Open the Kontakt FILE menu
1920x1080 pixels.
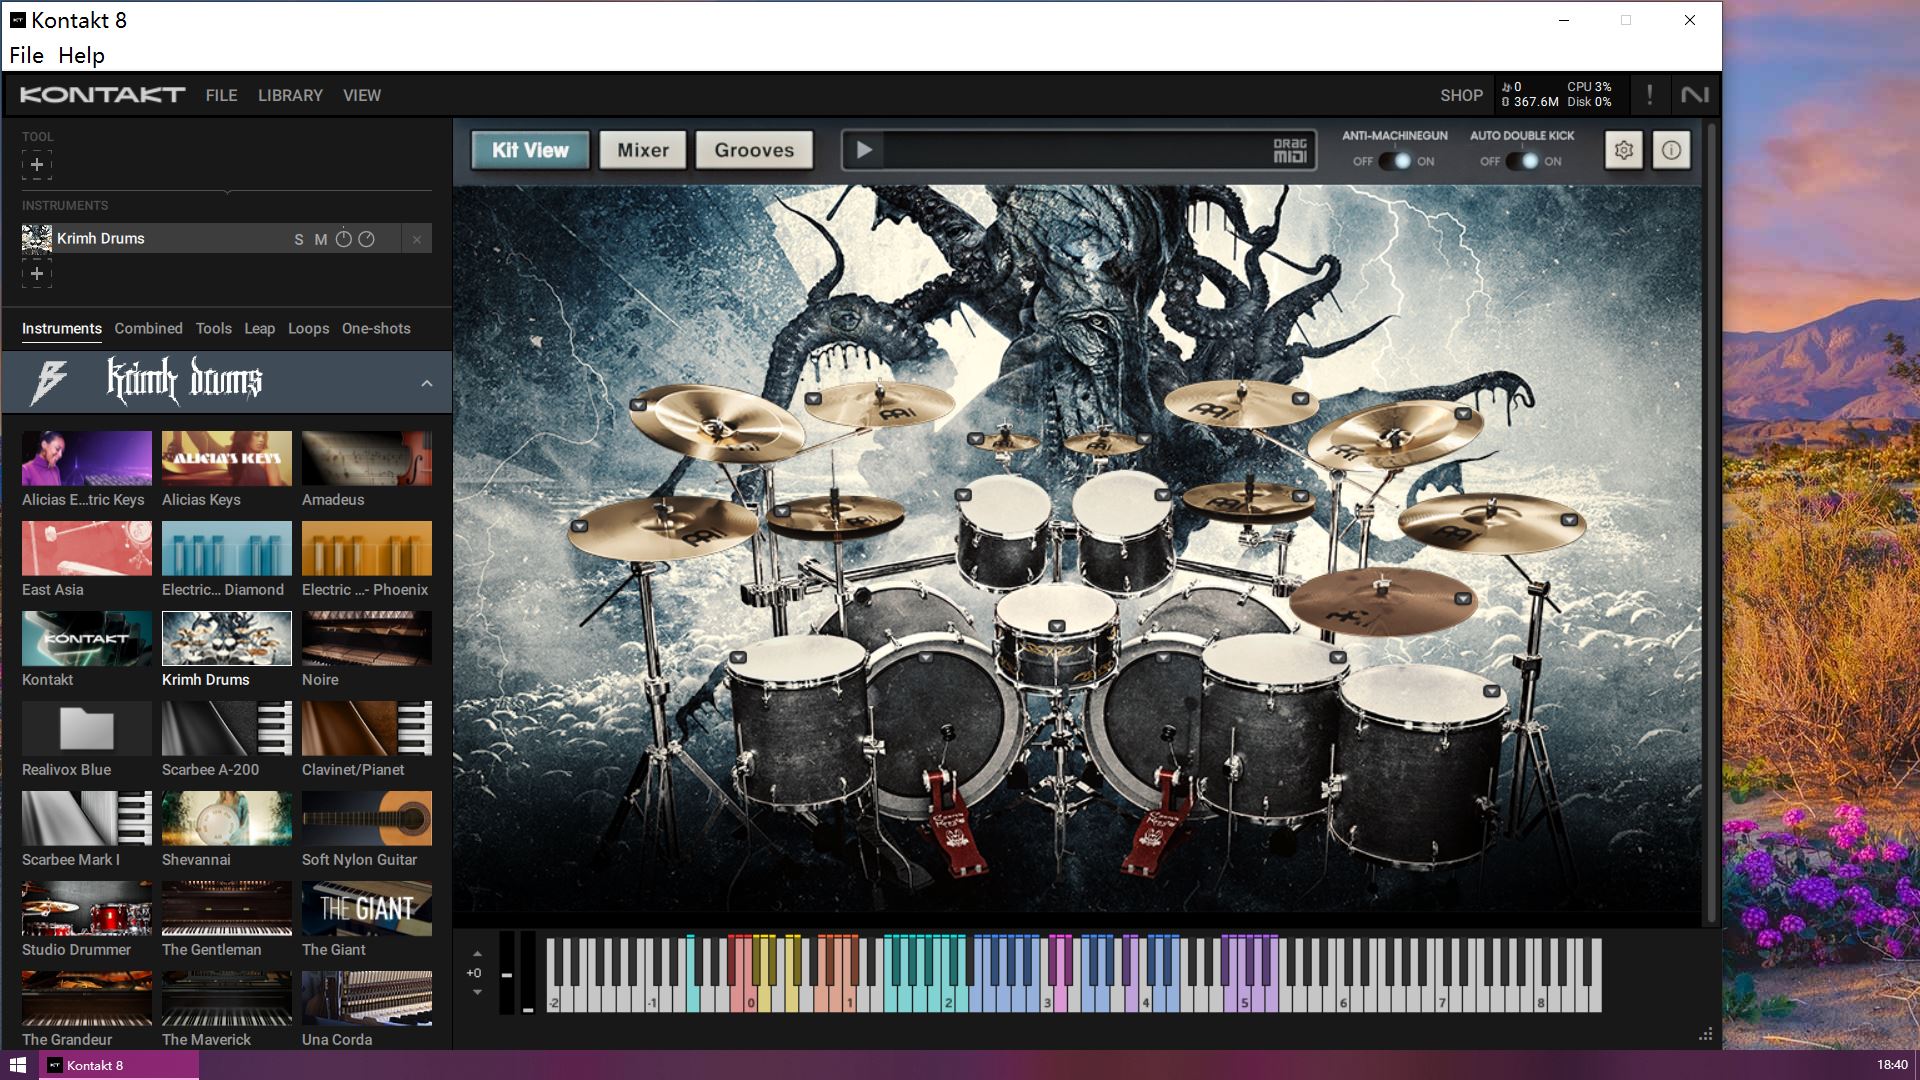point(221,95)
